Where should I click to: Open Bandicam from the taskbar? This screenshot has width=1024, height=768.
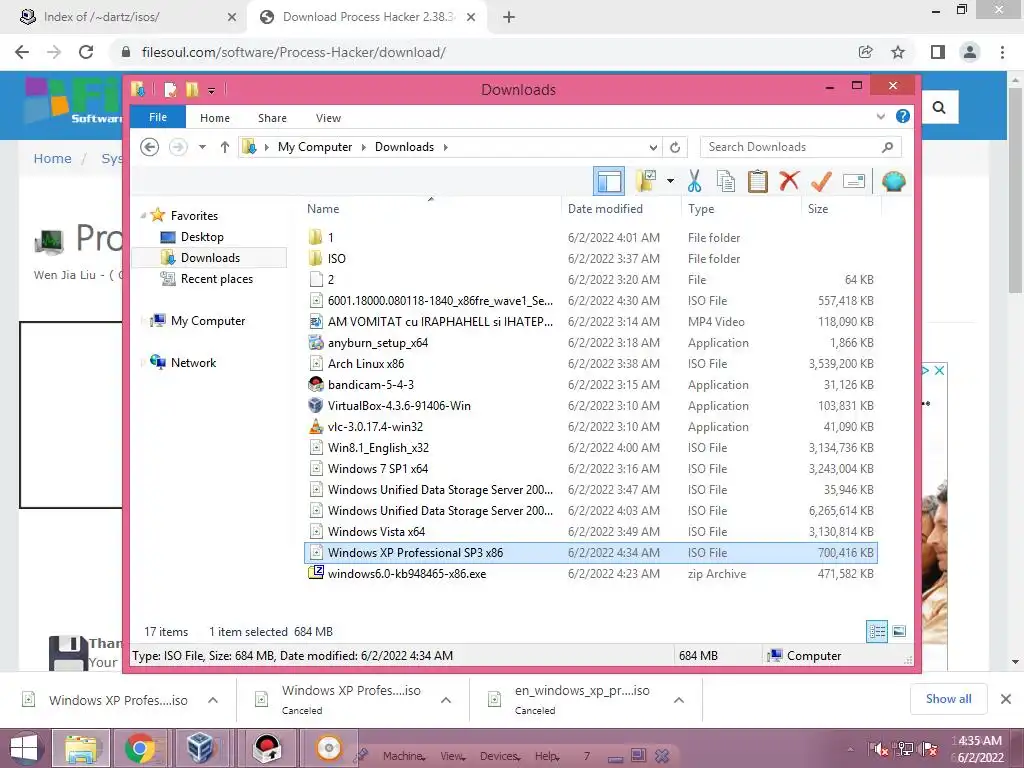coord(267,748)
